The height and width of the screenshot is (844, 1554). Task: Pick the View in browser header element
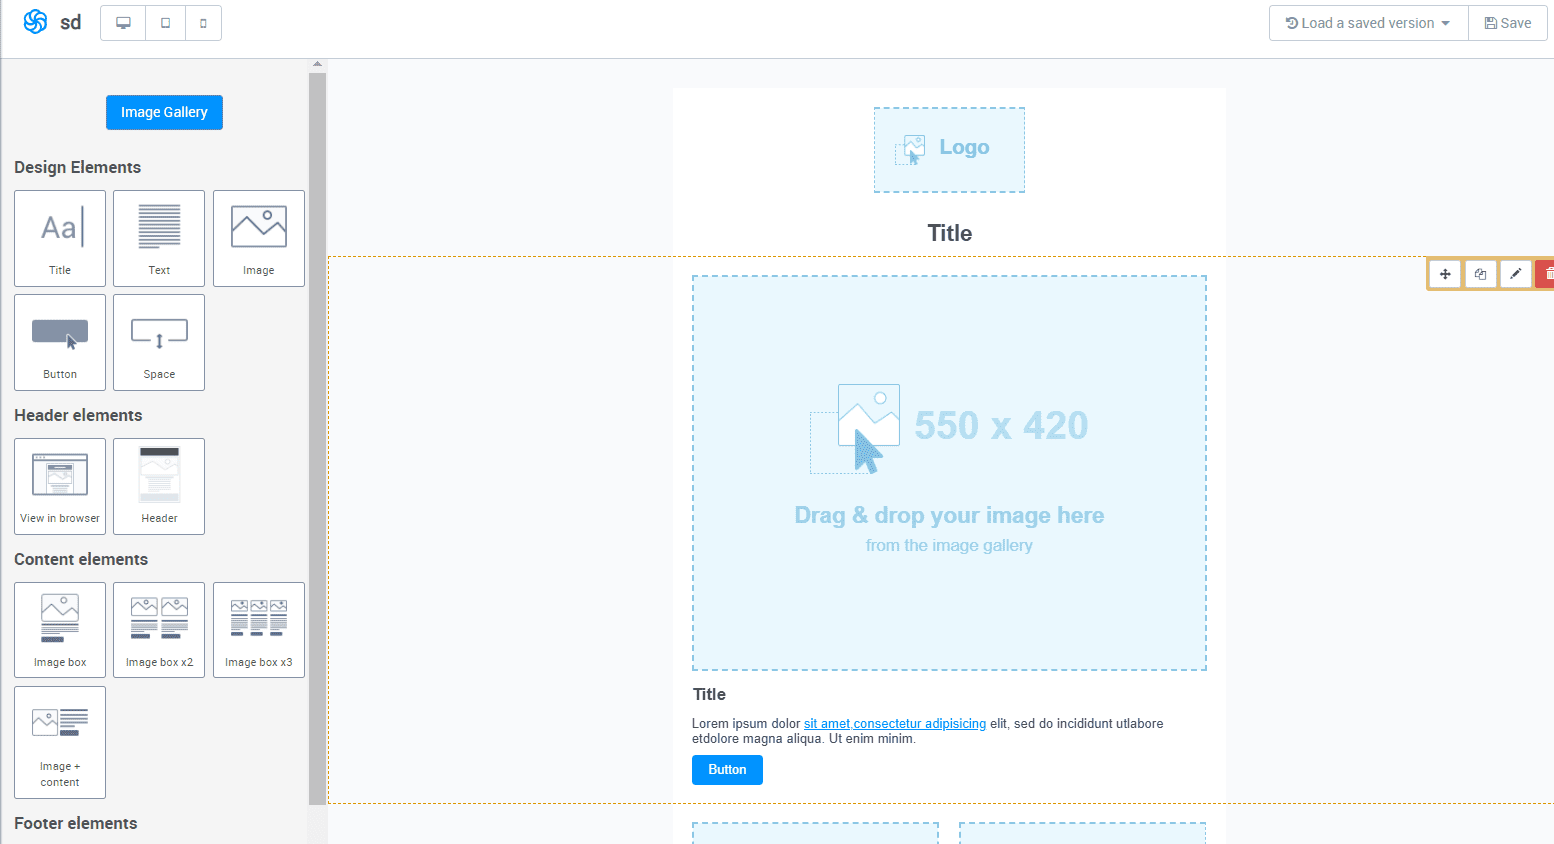pos(59,486)
